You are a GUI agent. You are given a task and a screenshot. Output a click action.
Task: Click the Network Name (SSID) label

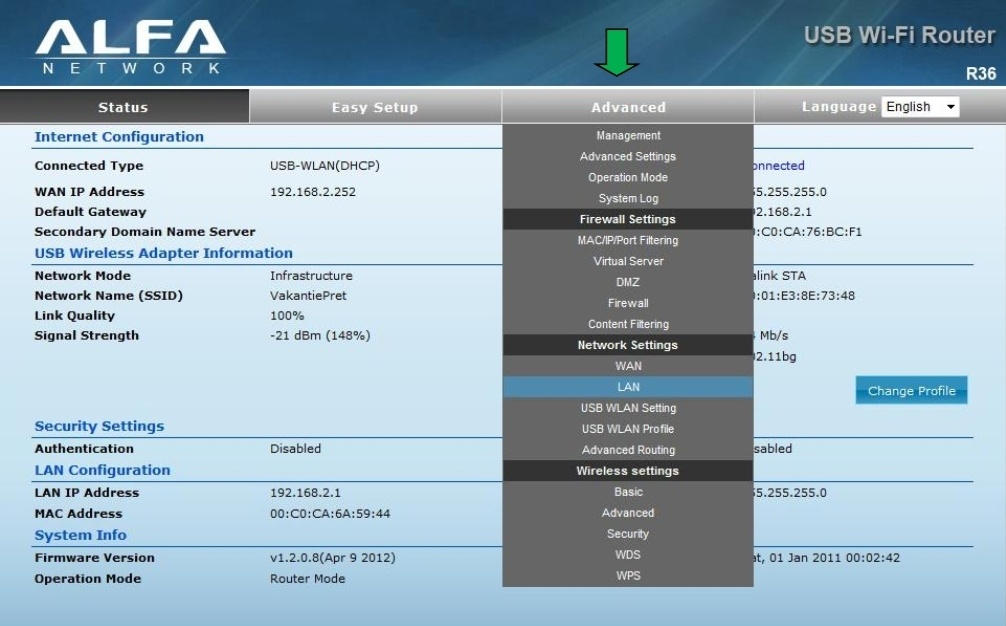click(108, 296)
